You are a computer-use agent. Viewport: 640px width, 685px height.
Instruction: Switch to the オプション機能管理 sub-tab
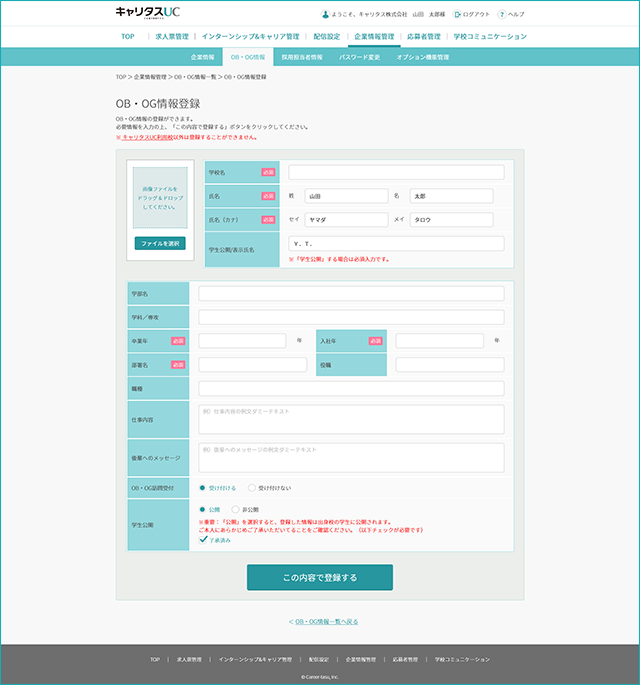[x=422, y=57]
